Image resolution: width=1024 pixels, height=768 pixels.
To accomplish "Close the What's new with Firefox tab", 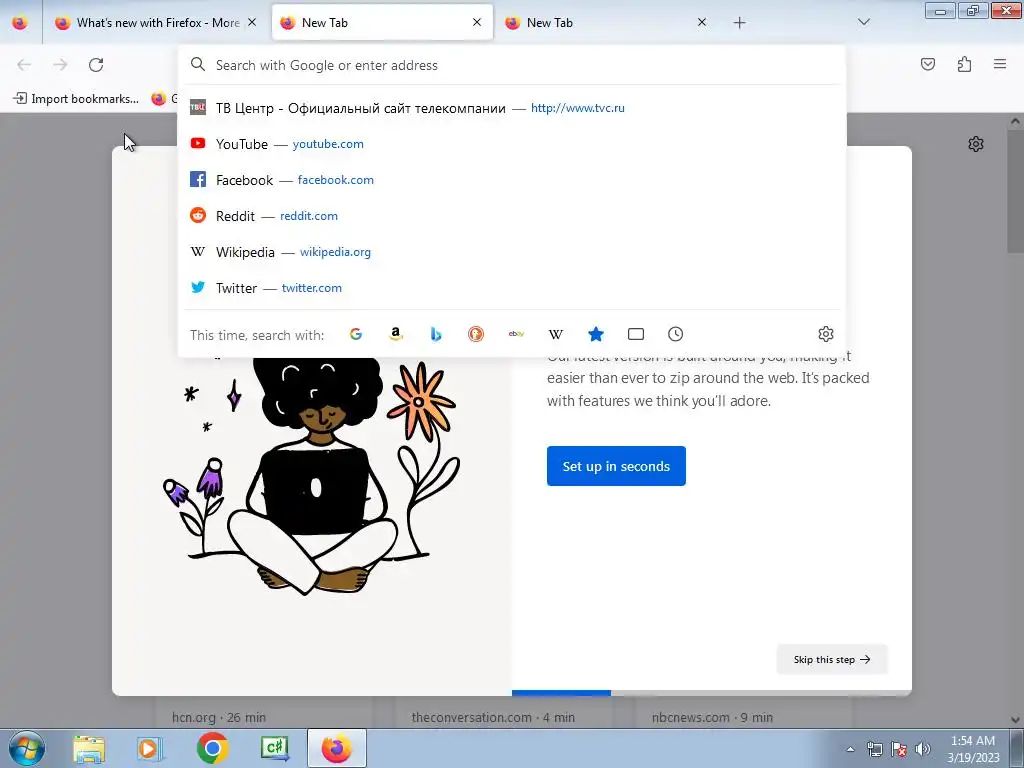I will click(252, 23).
